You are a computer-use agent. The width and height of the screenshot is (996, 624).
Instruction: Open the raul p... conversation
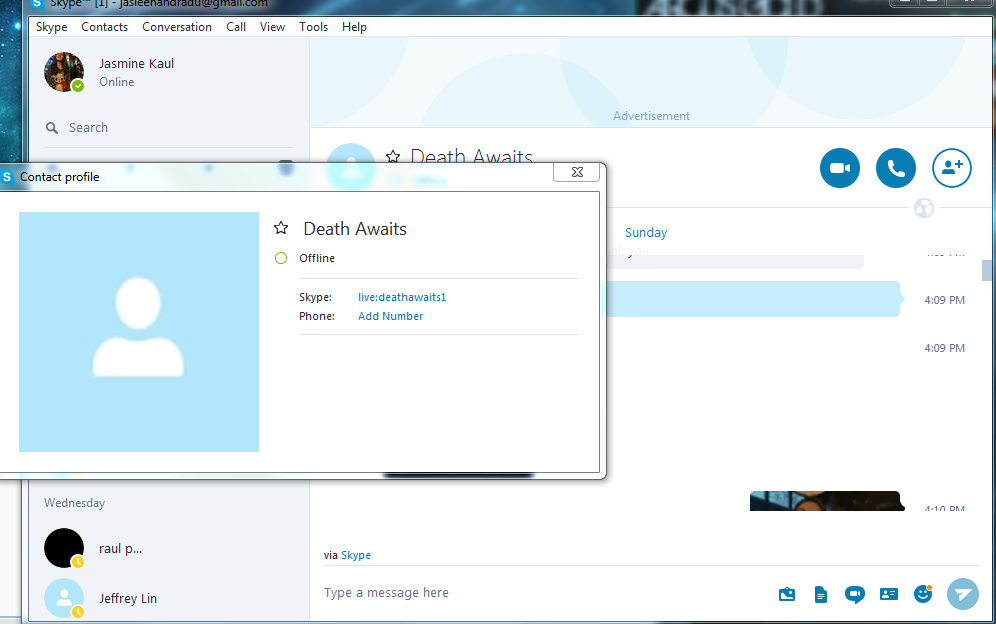tap(169, 548)
